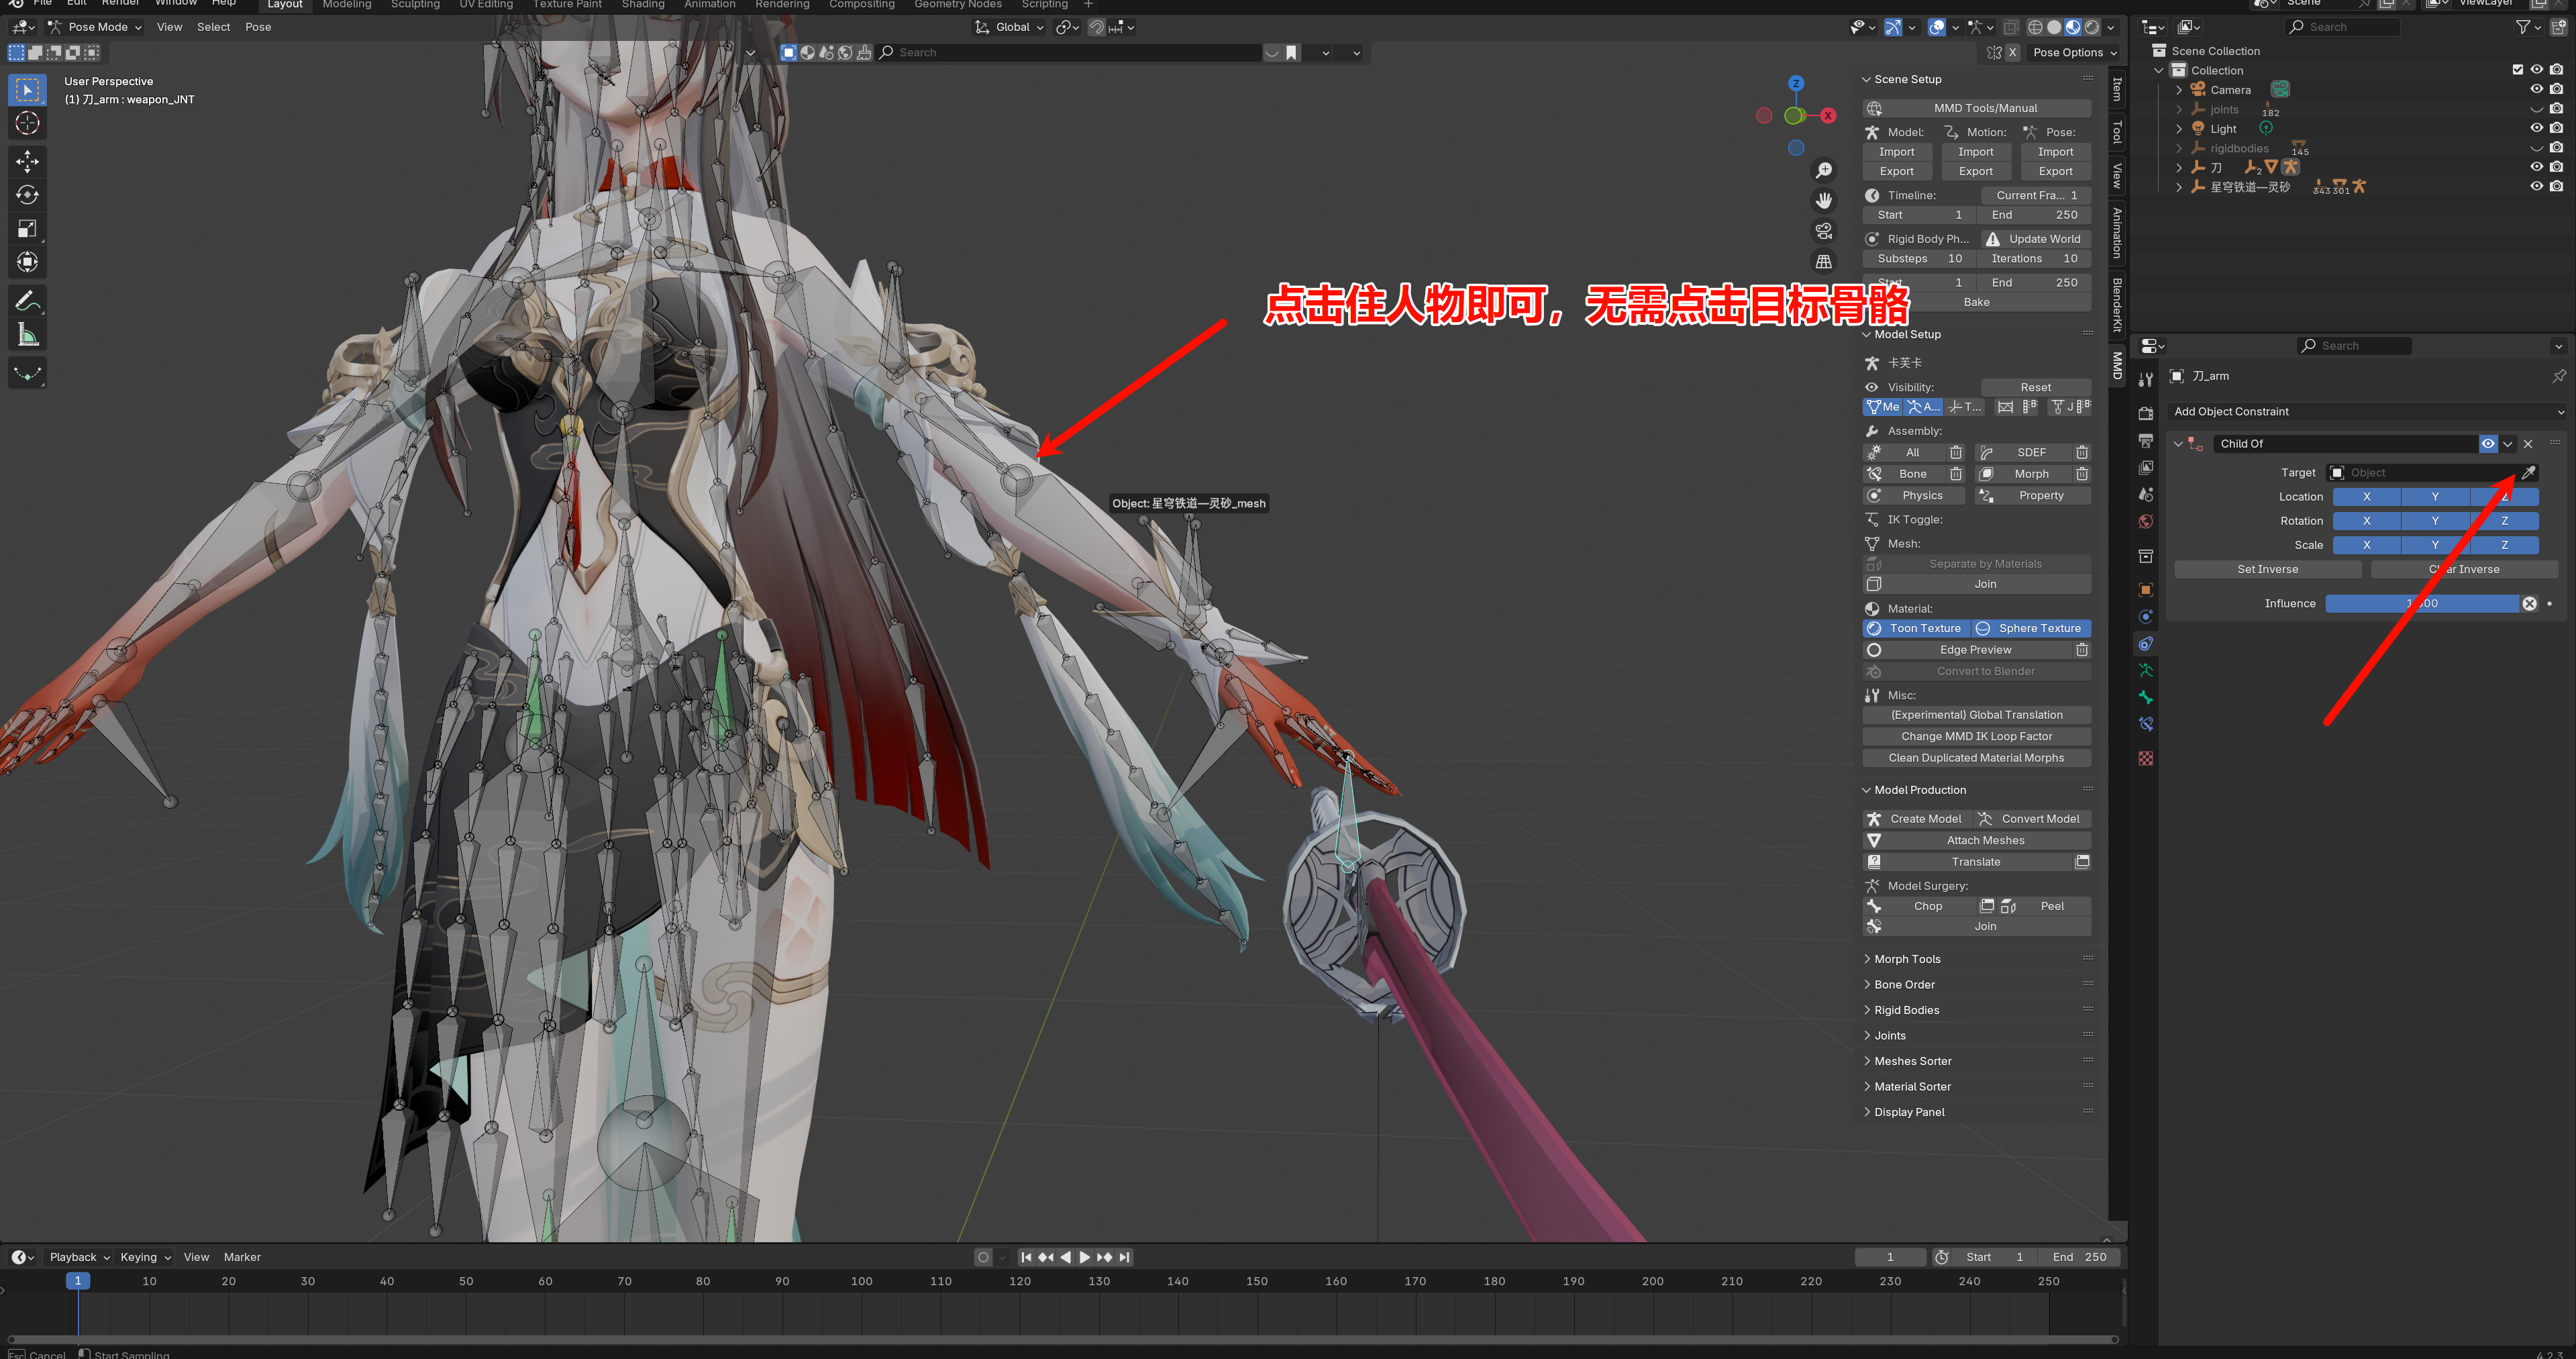Hide the Light in the outliner
The width and height of the screenshot is (2576, 1359).
pyautogui.click(x=2537, y=128)
